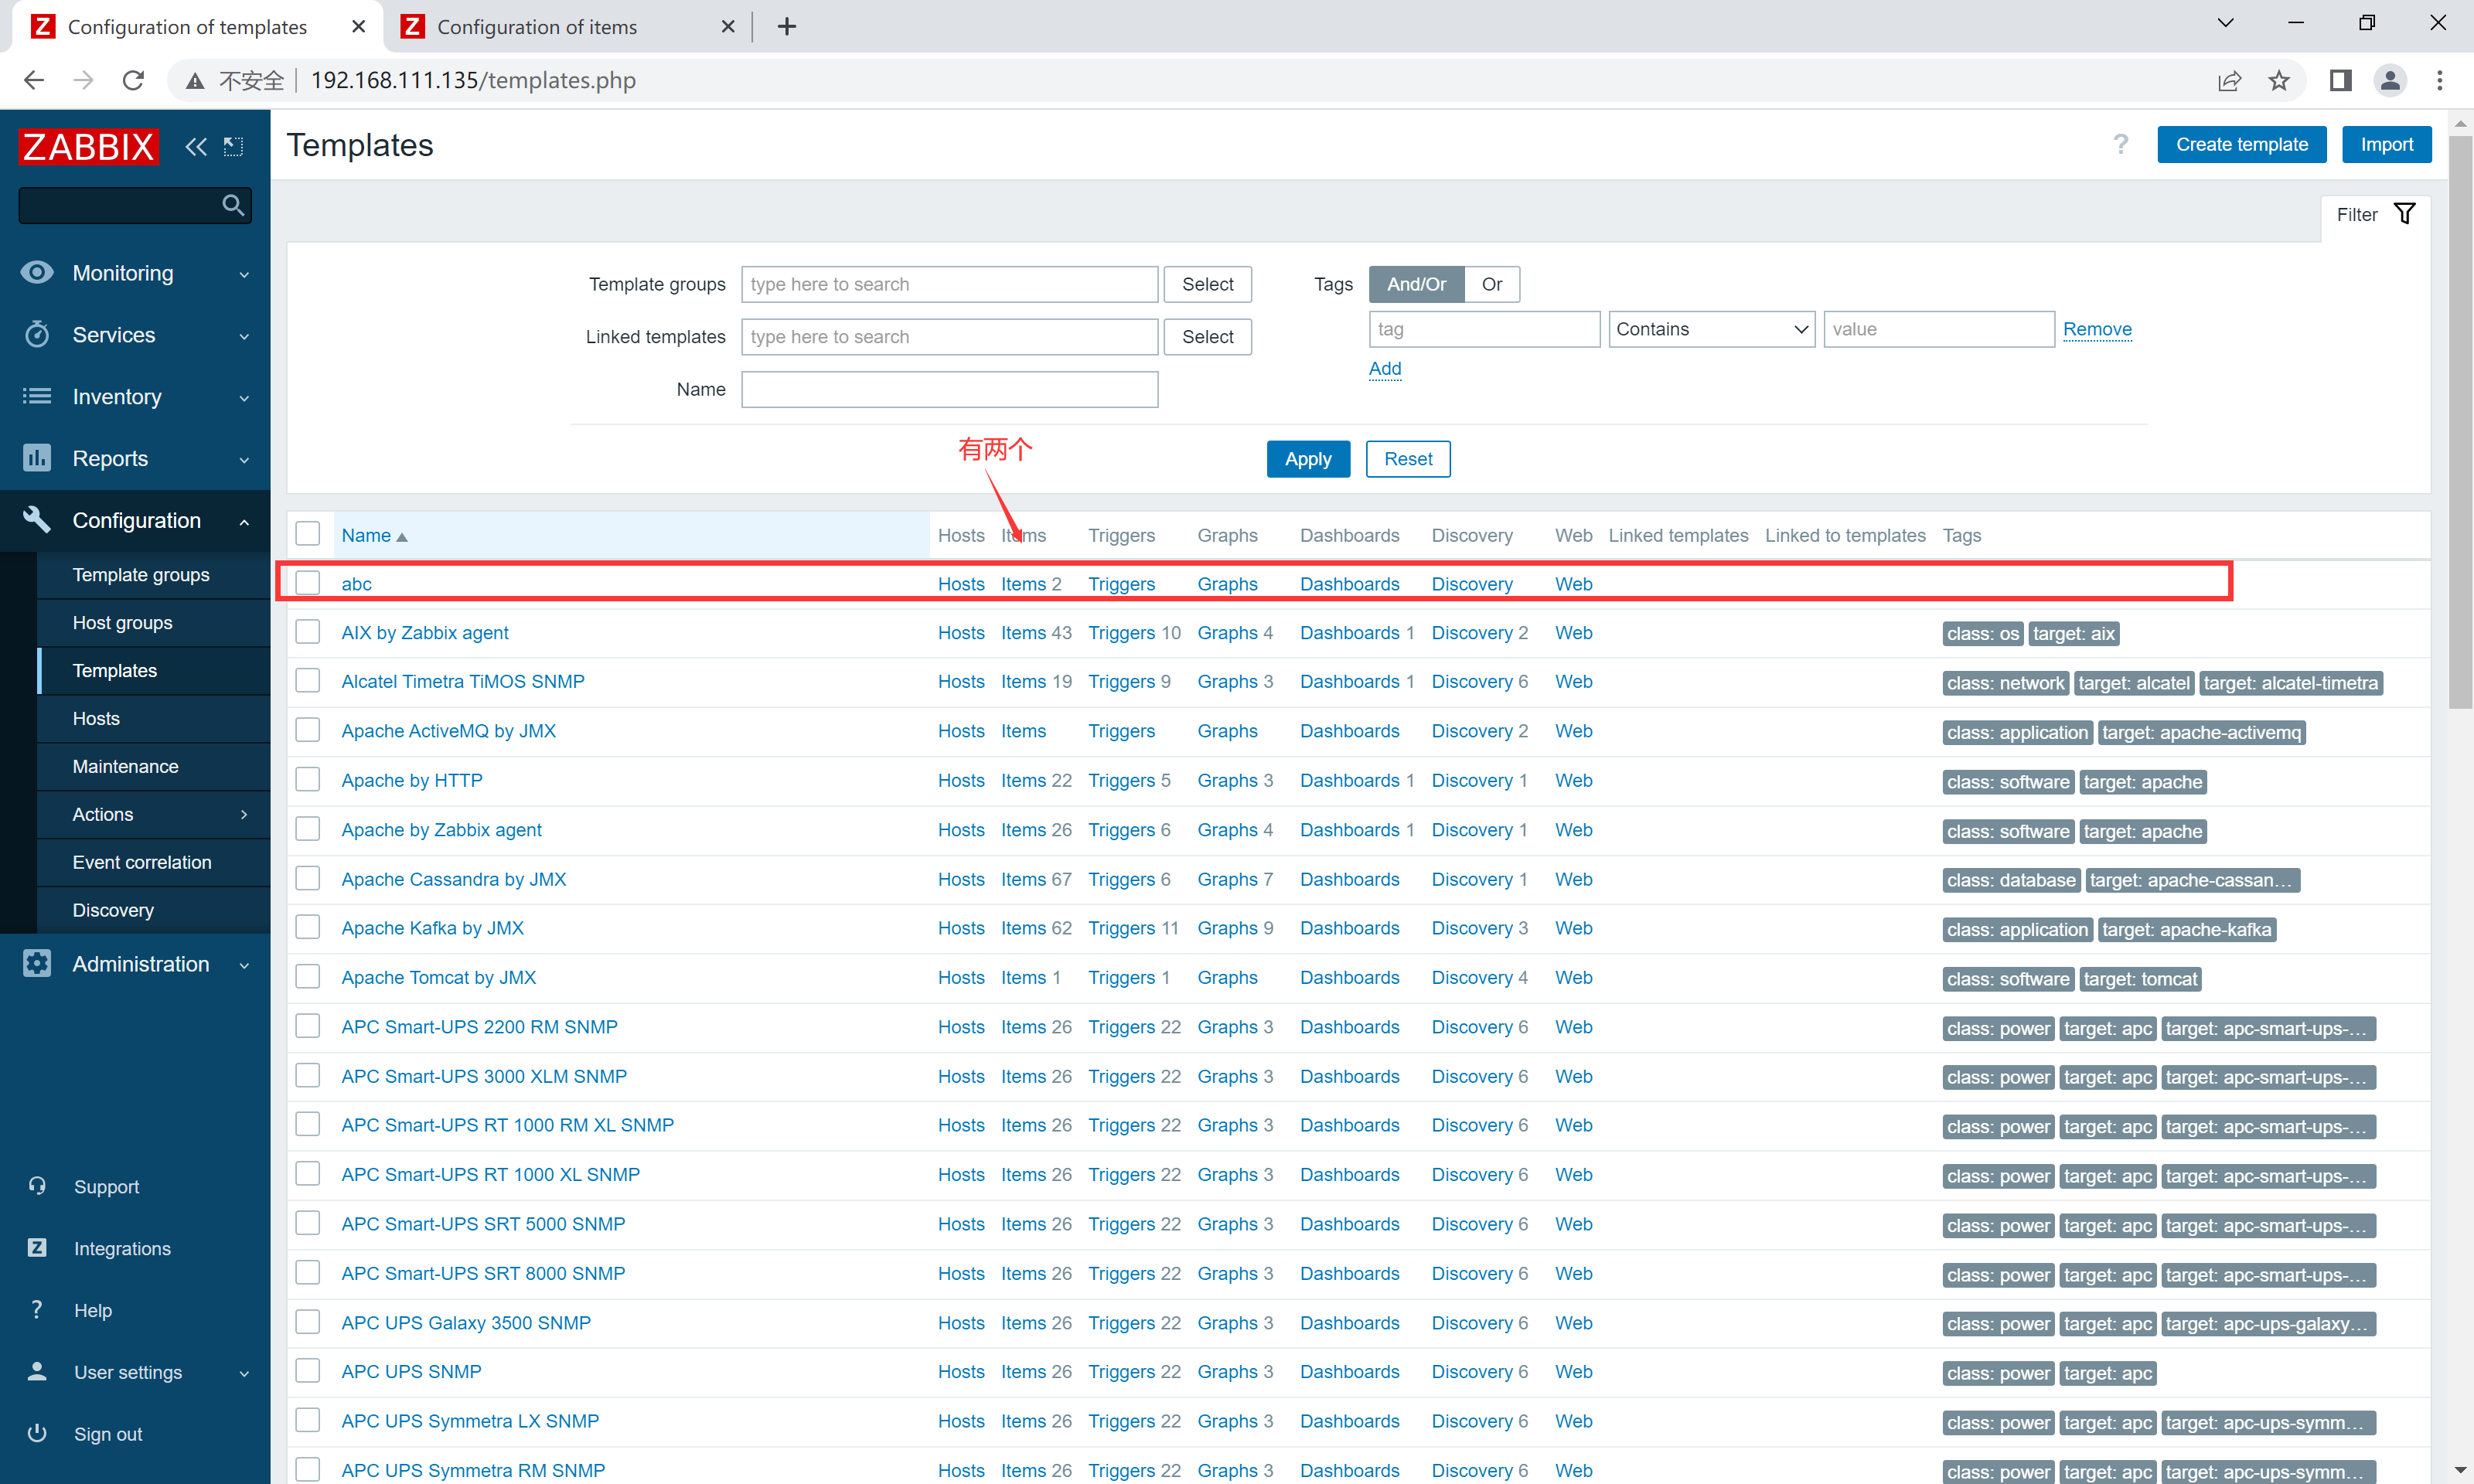2474x1484 pixels.
Task: Select the Alcatel Timetra TiMOS SNMP checkbox
Action: 307,681
